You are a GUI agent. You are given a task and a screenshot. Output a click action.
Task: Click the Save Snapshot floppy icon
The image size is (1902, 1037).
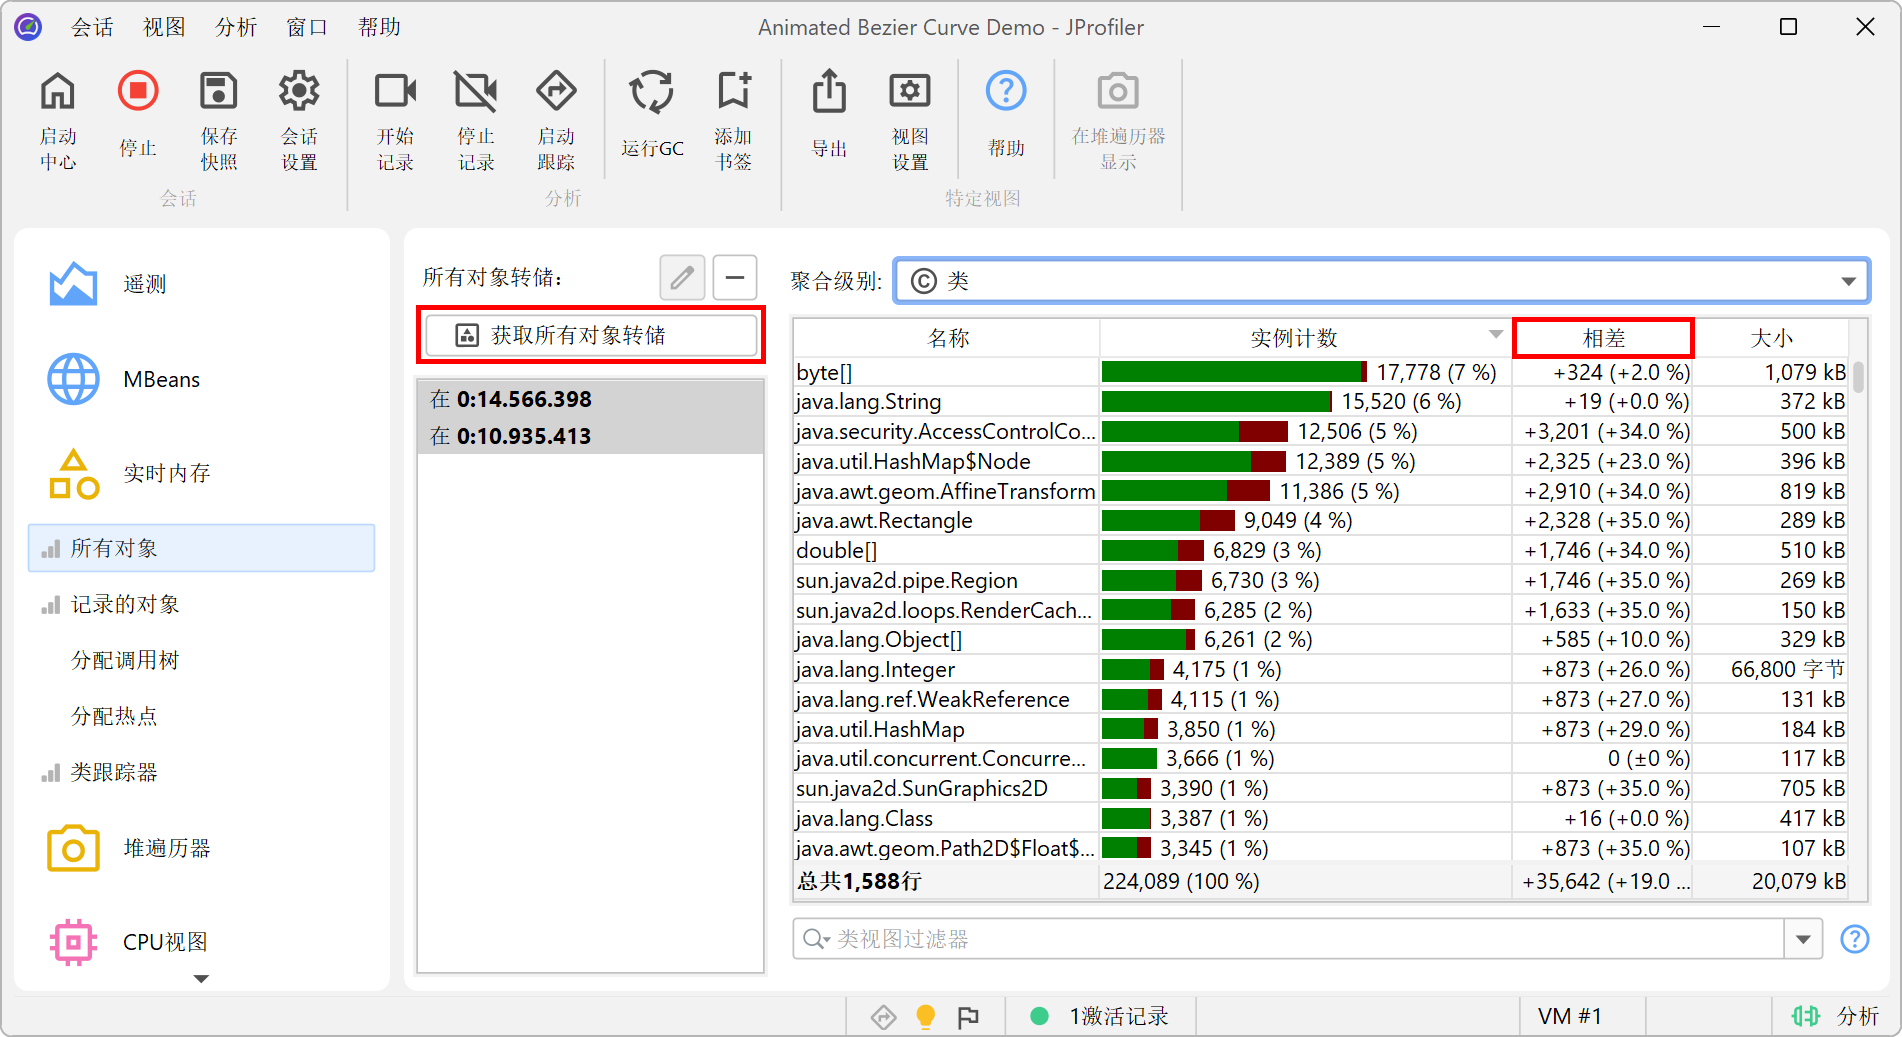tap(218, 92)
